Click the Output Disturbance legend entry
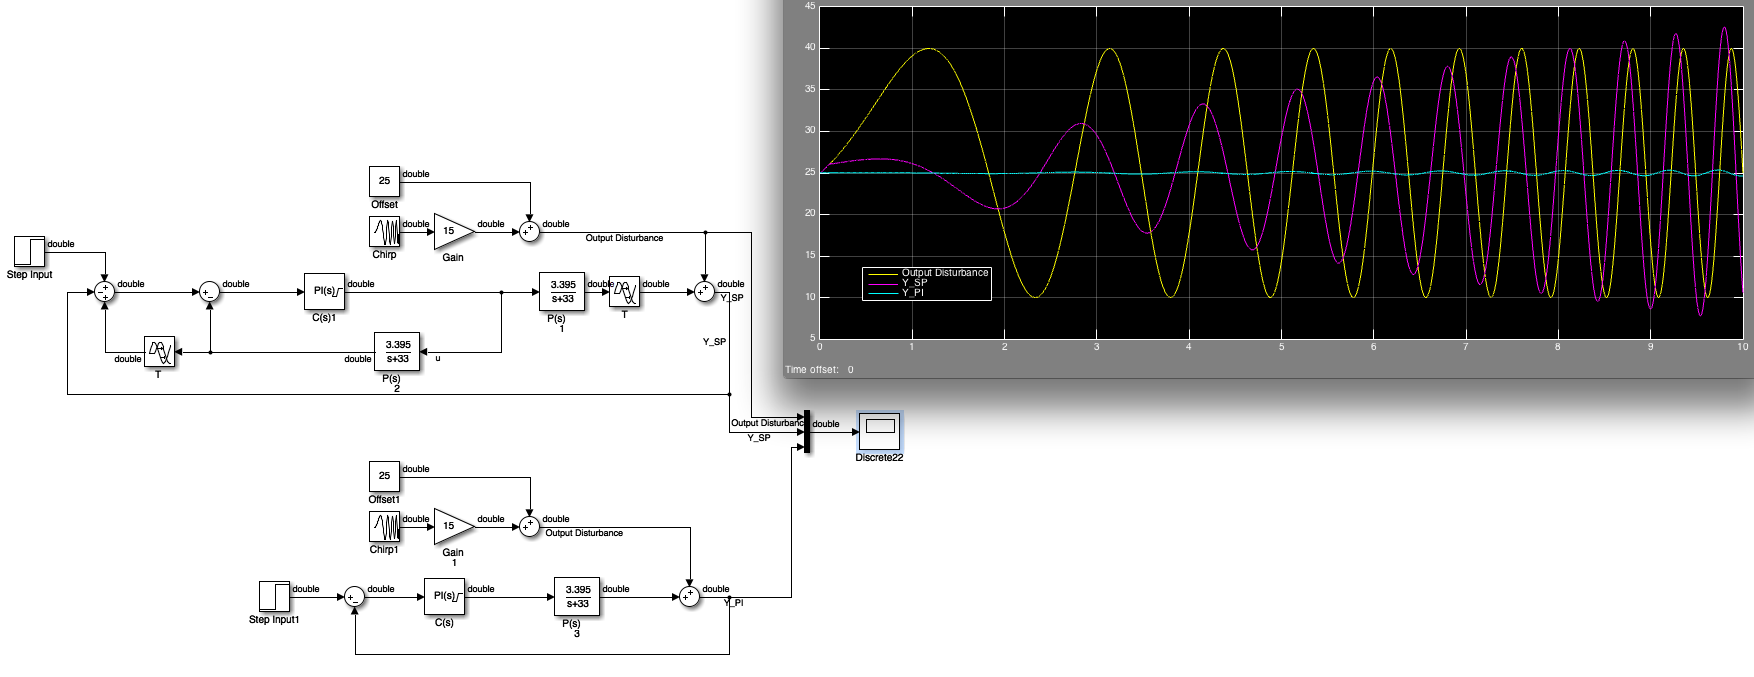This screenshot has height=677, width=1754. [944, 273]
